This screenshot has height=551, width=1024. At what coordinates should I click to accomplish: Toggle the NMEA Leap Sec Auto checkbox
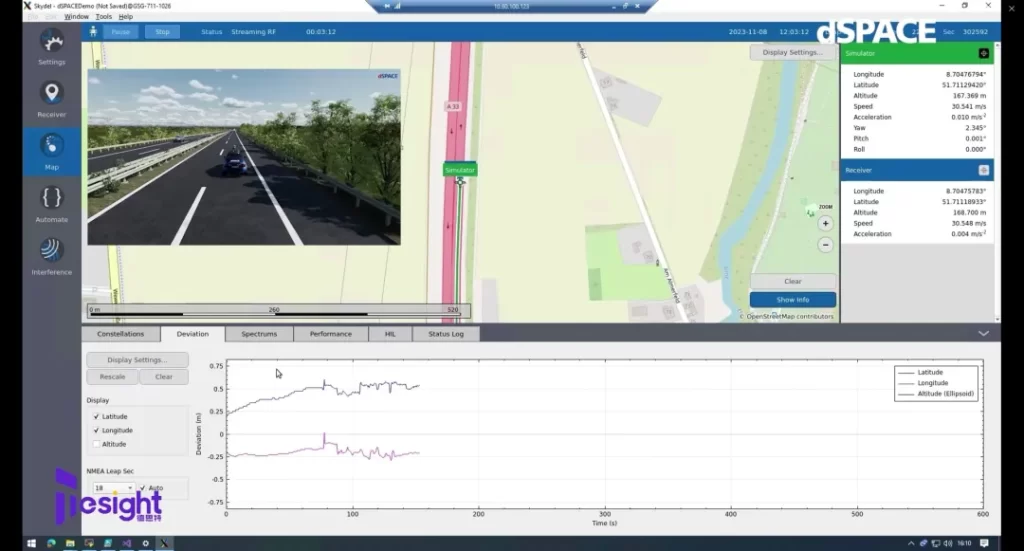143,488
